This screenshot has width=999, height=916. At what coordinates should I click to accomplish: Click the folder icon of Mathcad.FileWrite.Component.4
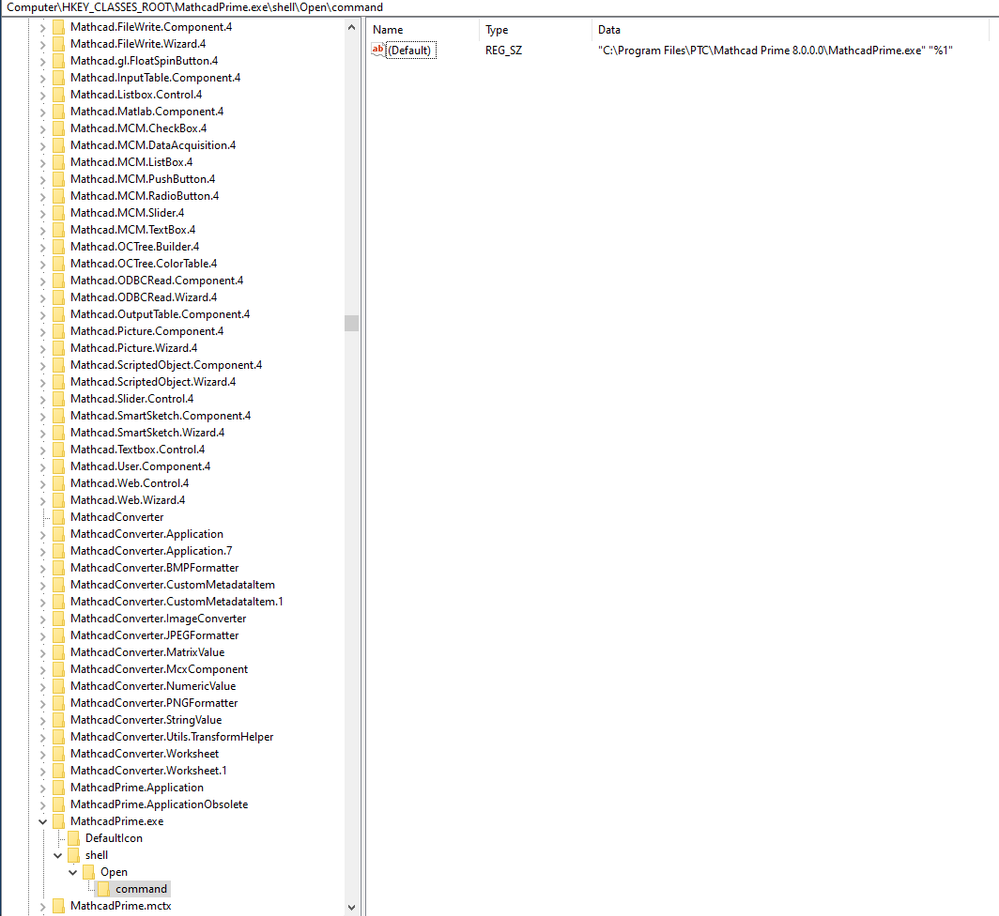[59, 27]
